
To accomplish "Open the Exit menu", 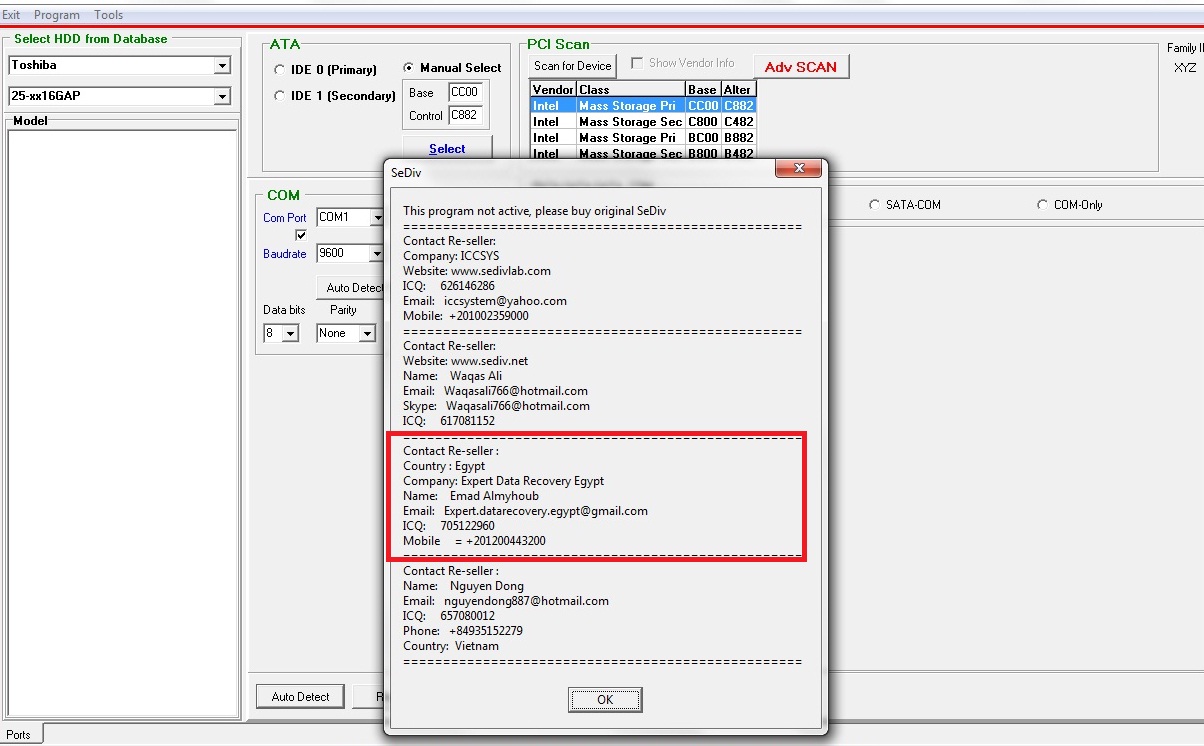I will tap(10, 15).
